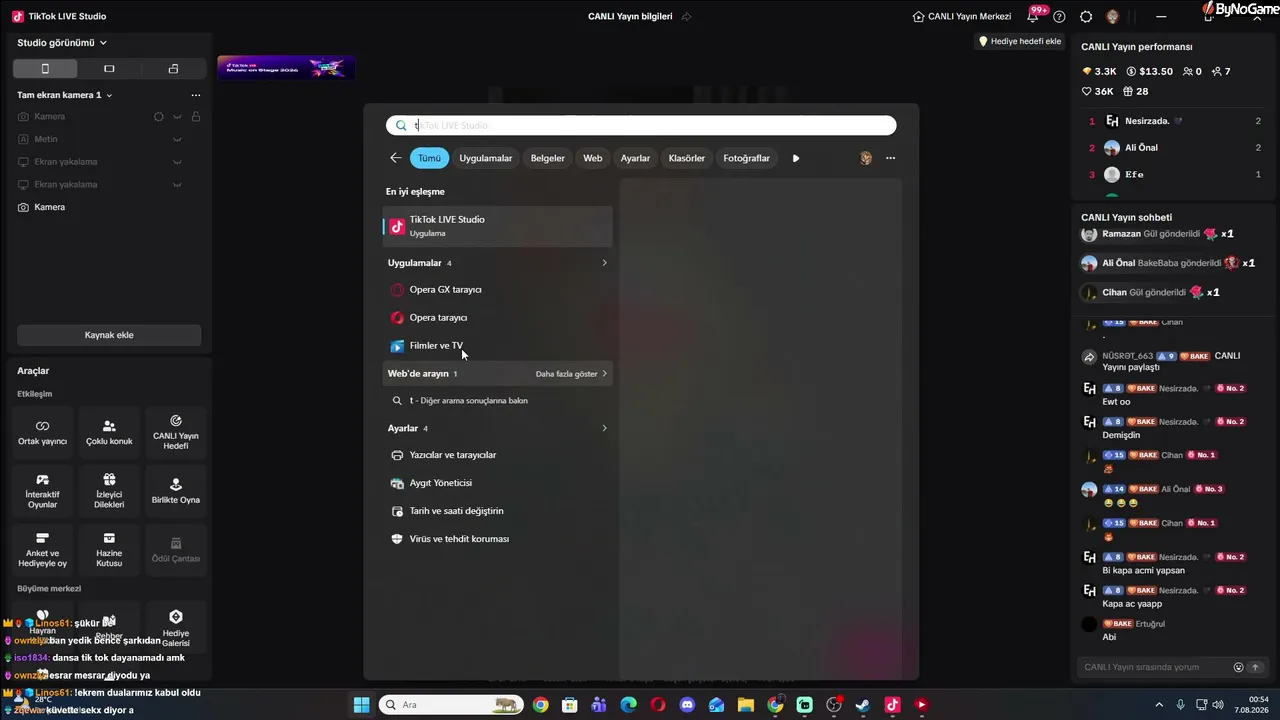Select the dual-screen layout icon
Screen dimensions: 1280x720
click(x=173, y=69)
